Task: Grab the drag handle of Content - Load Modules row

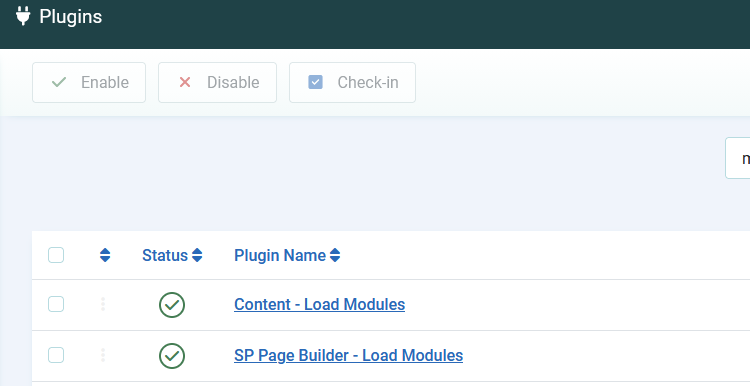Action: (103, 304)
